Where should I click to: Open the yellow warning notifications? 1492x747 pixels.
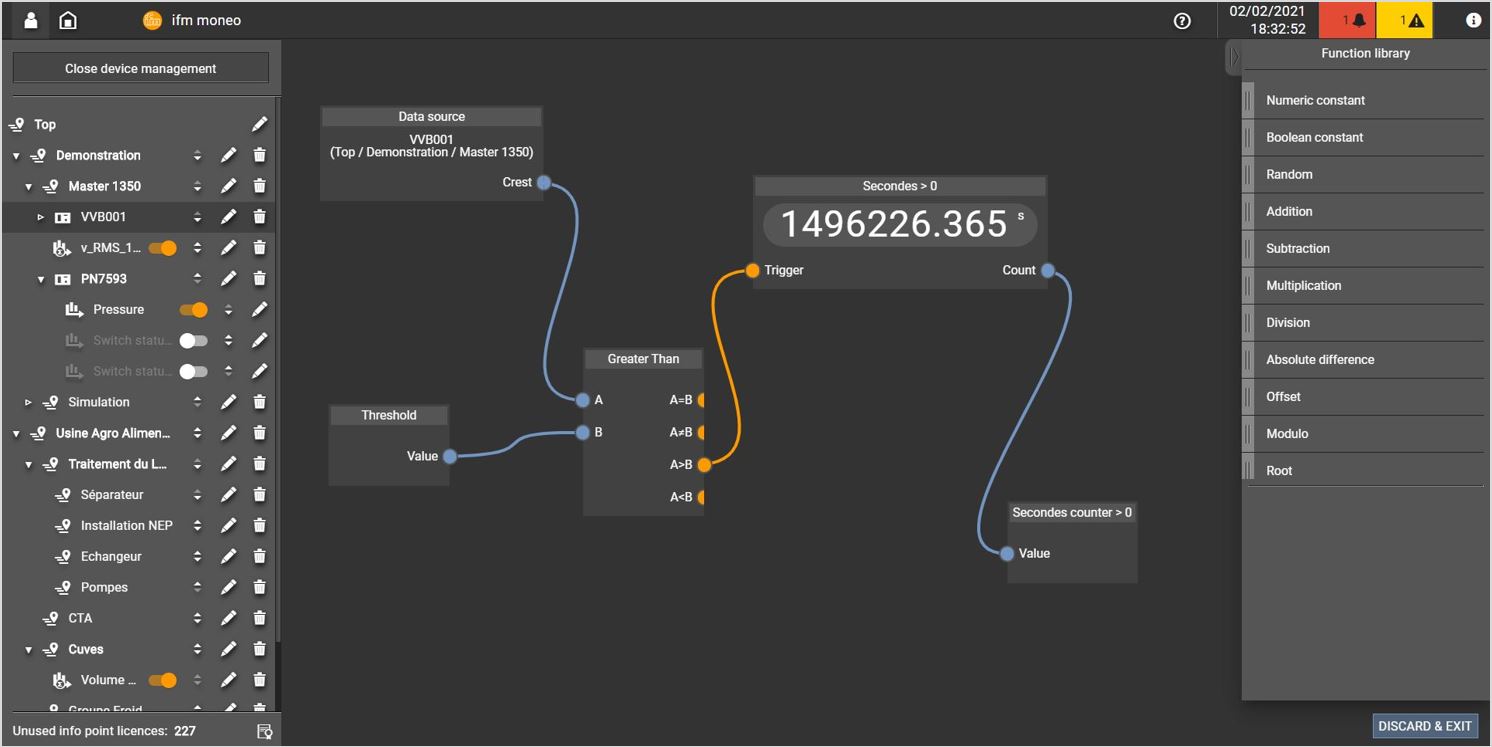(1405, 20)
